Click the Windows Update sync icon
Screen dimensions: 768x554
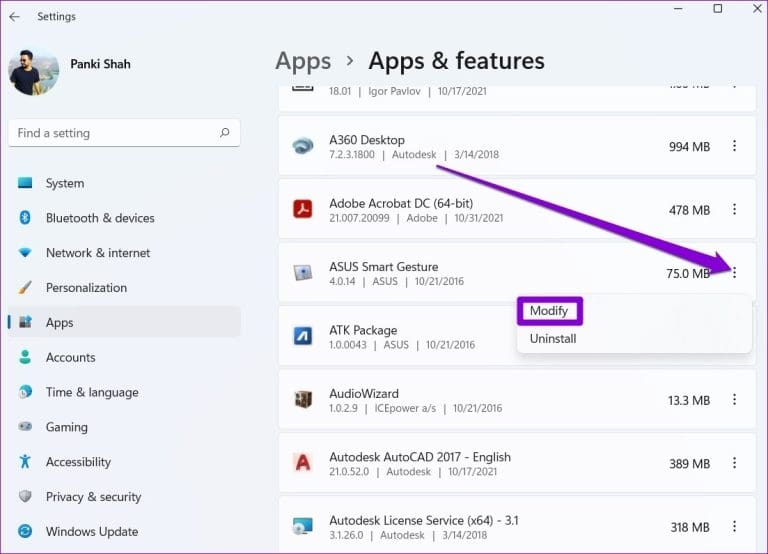pyautogui.click(x=25, y=531)
